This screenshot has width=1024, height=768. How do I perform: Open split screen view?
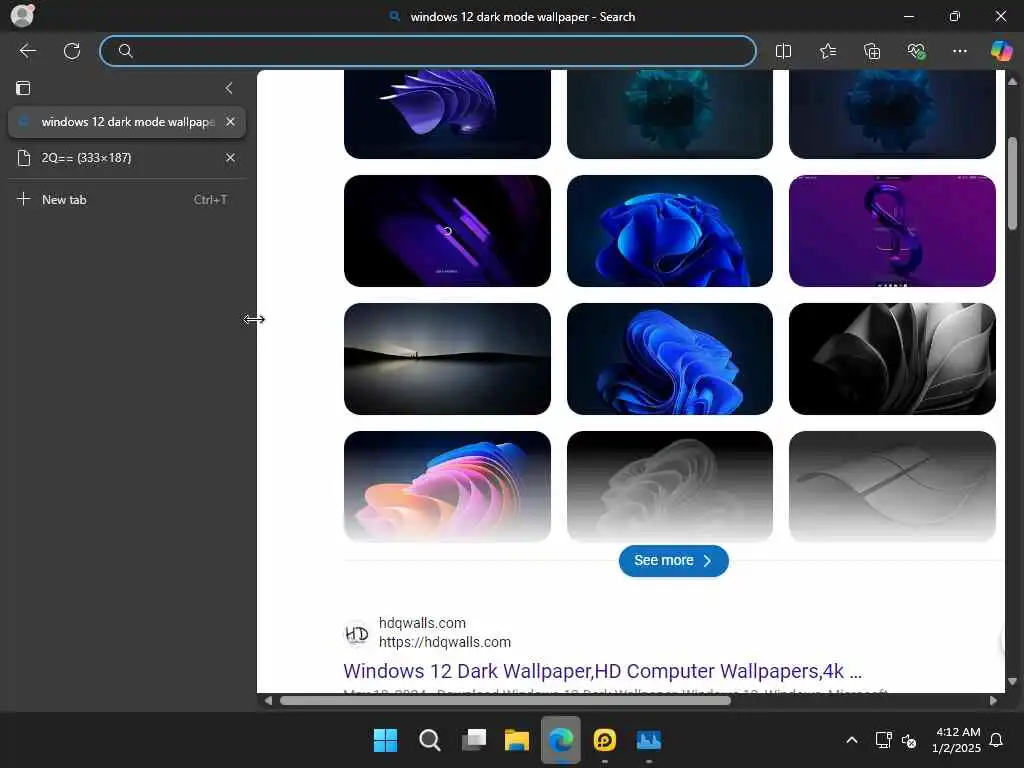[783, 51]
